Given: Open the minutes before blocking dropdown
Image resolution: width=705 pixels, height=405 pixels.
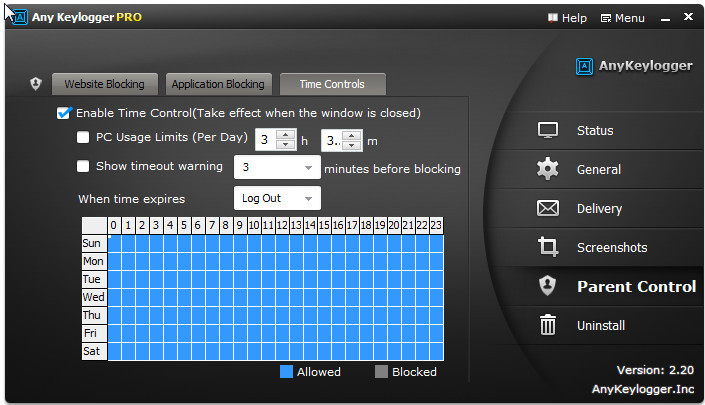Looking at the screenshot, I should pyautogui.click(x=277, y=167).
